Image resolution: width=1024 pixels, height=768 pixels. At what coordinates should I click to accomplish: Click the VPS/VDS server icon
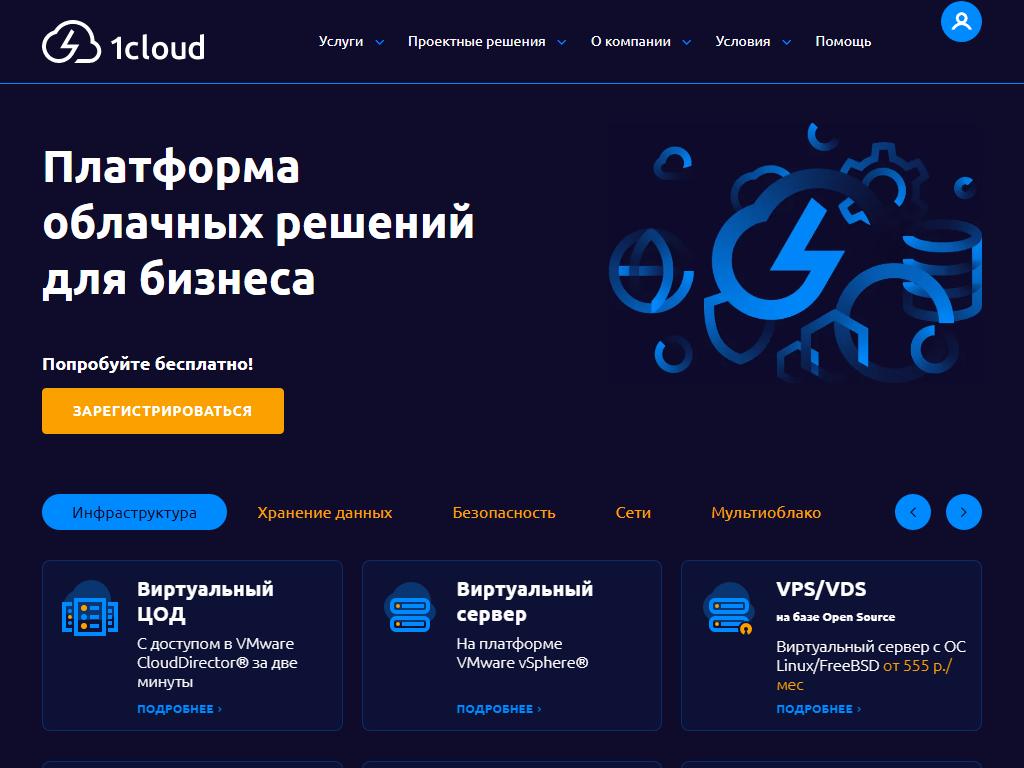click(x=728, y=609)
